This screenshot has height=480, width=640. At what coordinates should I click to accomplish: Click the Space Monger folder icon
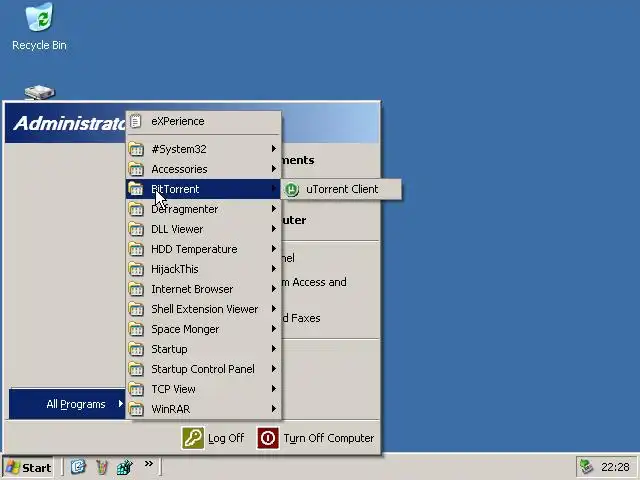click(136, 329)
